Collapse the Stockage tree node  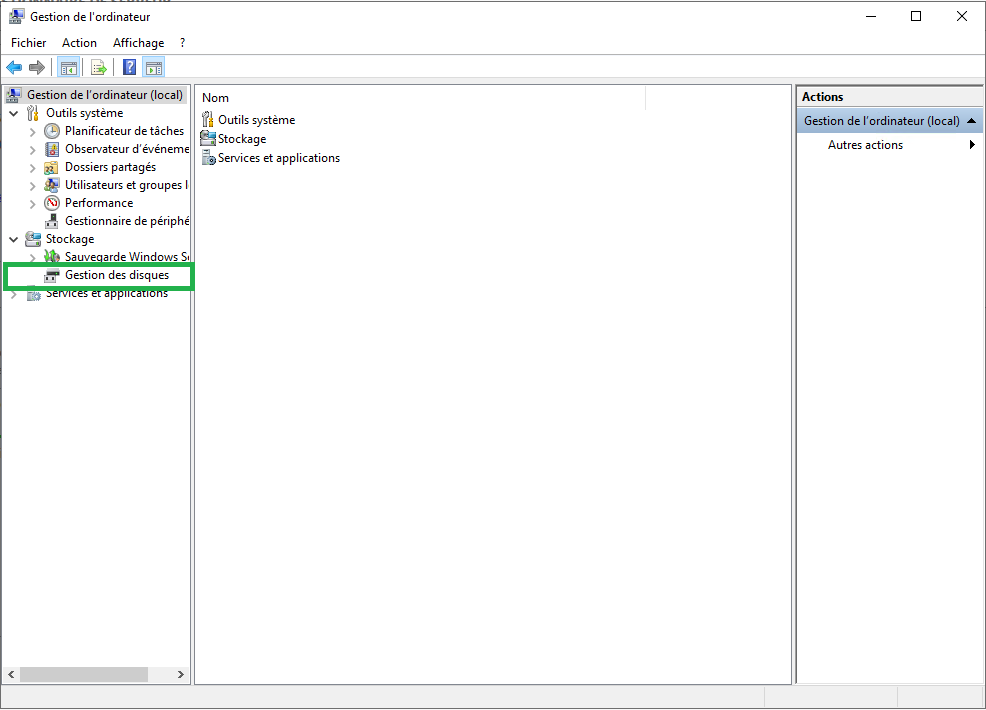(13, 239)
